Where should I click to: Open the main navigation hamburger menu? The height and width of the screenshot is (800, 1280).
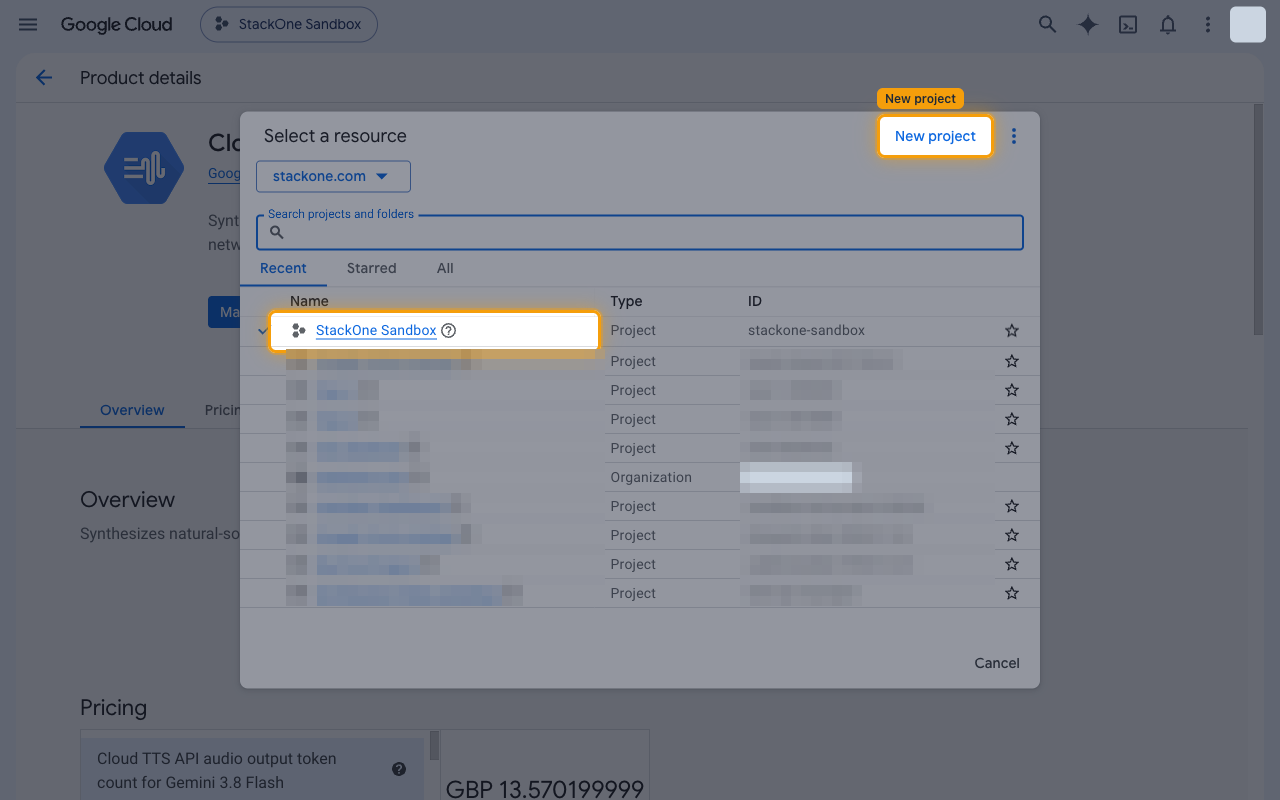(28, 24)
